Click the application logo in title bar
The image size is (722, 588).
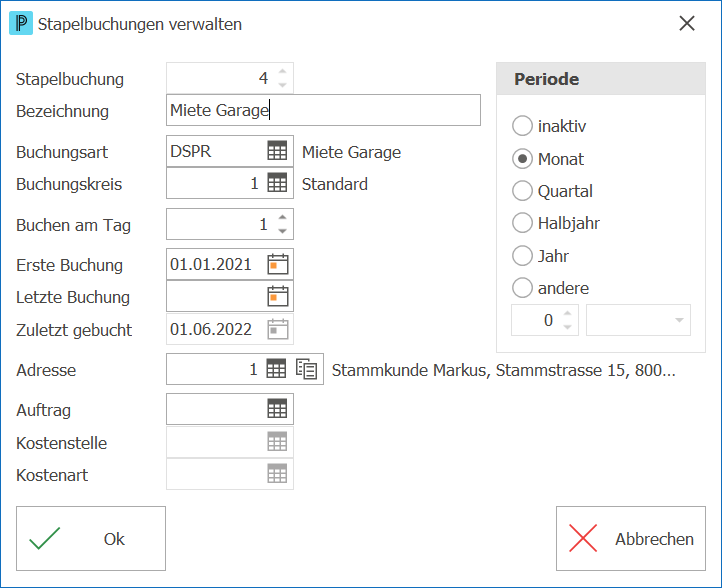point(21,23)
